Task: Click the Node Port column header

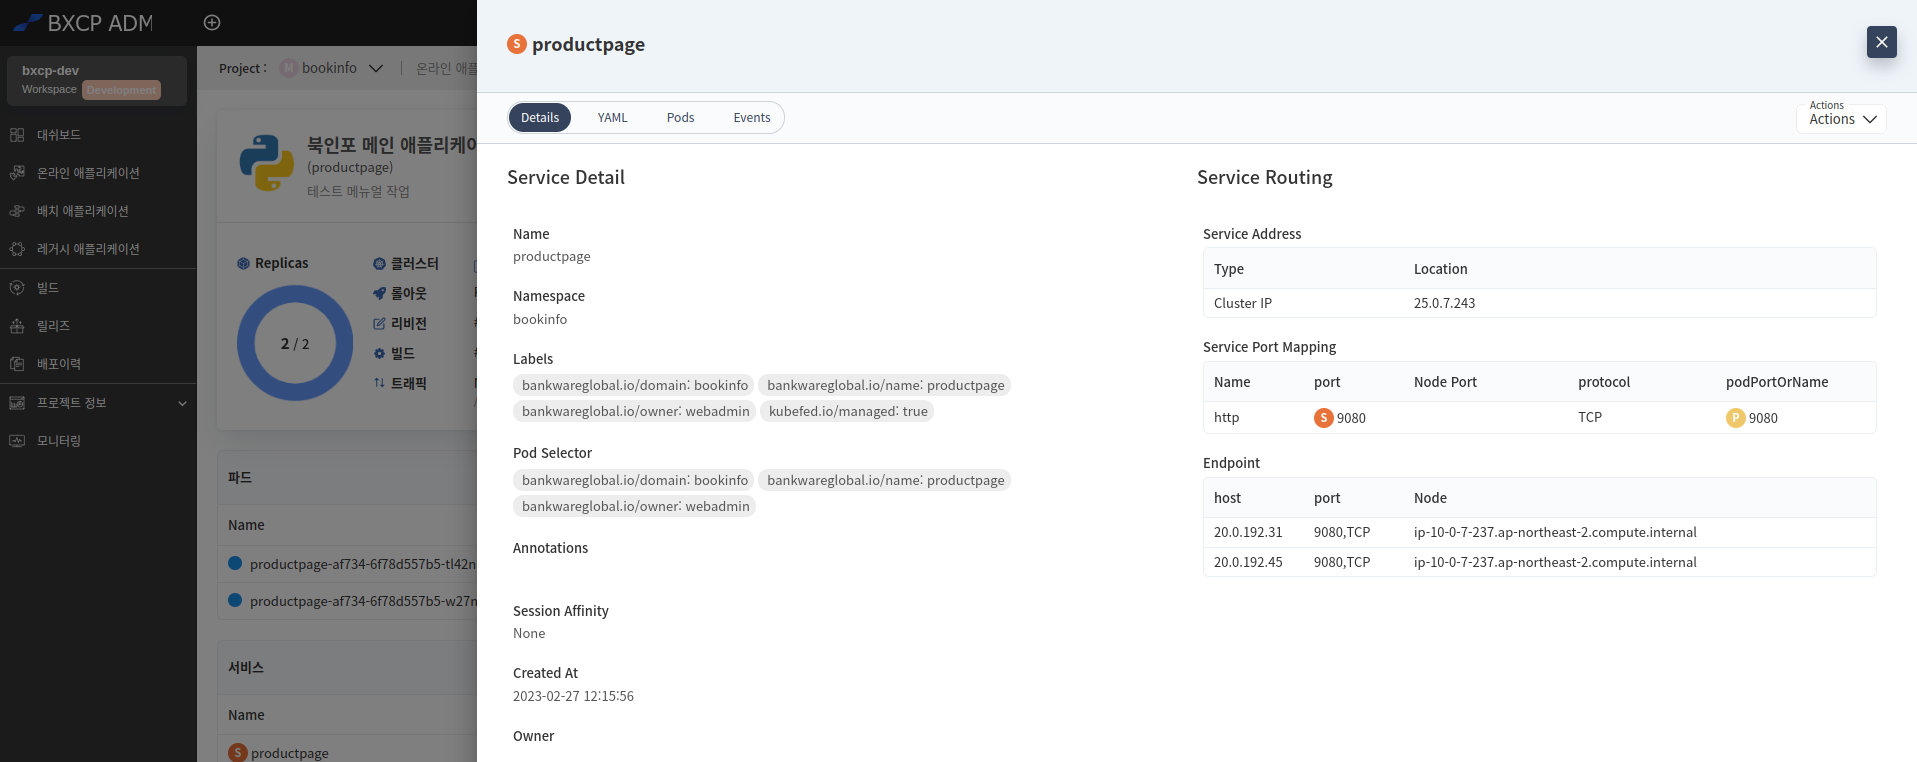Action: [1445, 382]
